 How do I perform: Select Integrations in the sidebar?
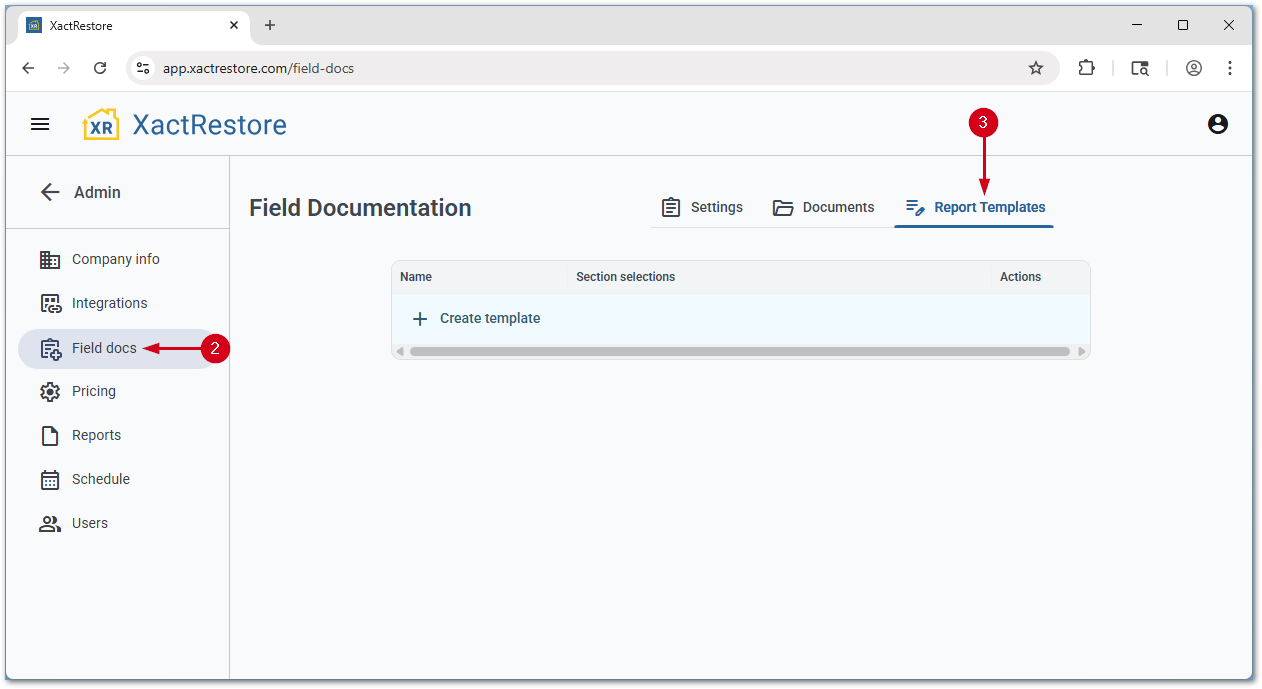click(109, 303)
